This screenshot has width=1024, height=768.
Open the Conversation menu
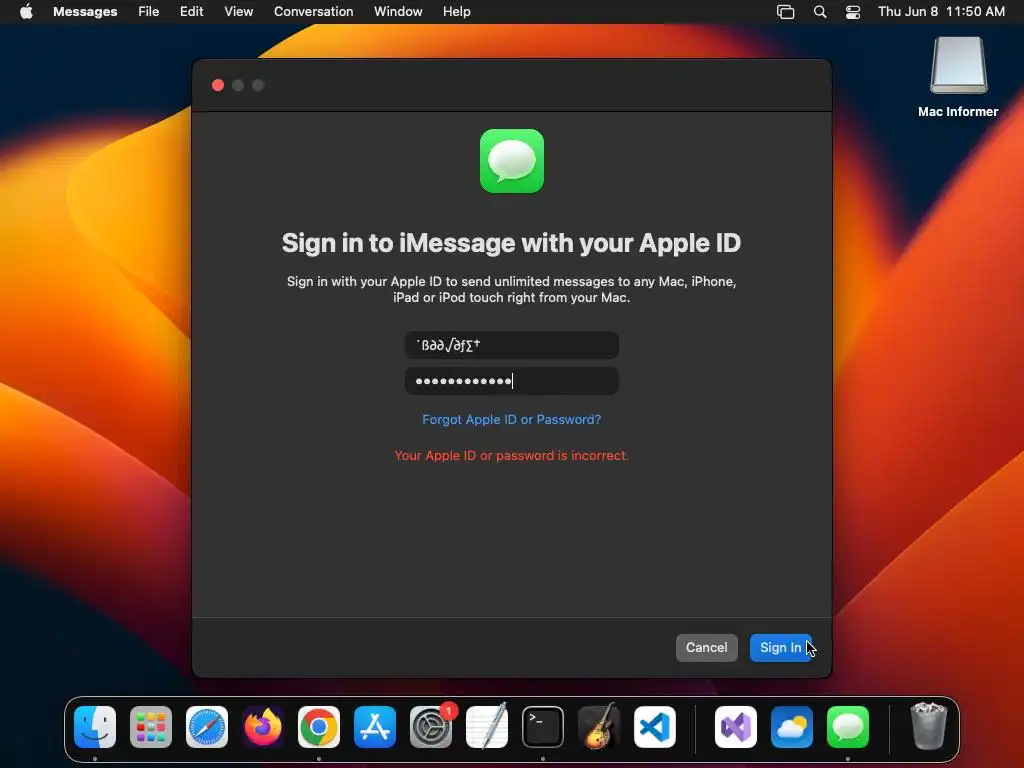pyautogui.click(x=313, y=12)
